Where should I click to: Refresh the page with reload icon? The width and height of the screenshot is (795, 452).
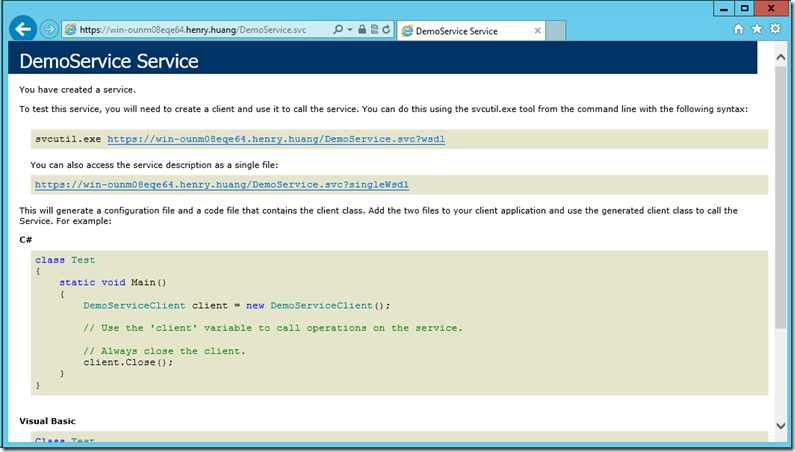click(x=386, y=29)
